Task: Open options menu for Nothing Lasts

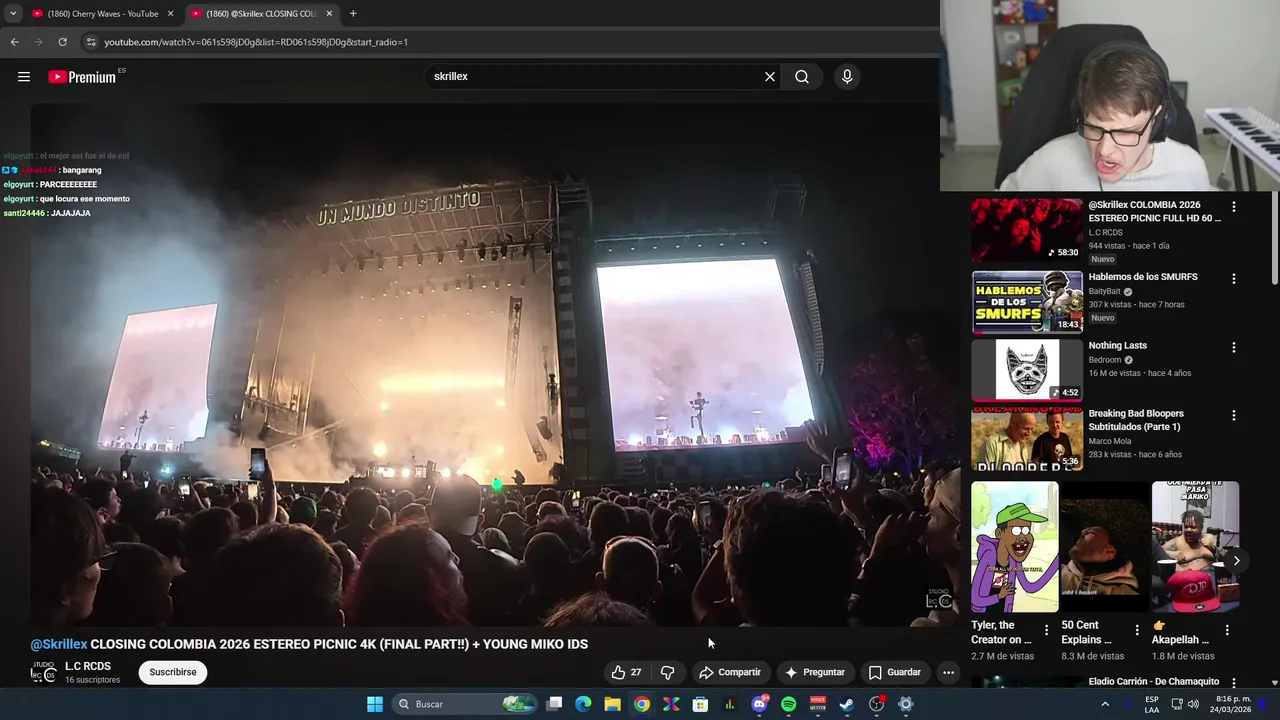Action: tap(1233, 347)
